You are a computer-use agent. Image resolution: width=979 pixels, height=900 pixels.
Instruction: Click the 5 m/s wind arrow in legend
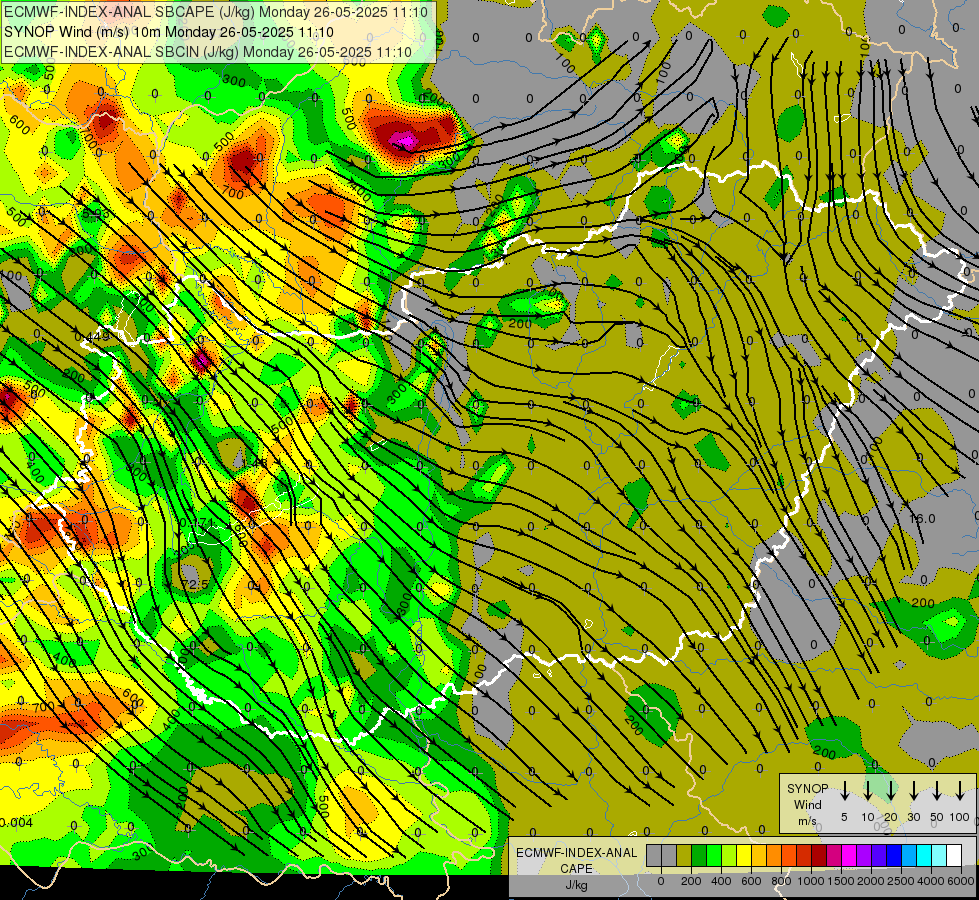pos(844,790)
